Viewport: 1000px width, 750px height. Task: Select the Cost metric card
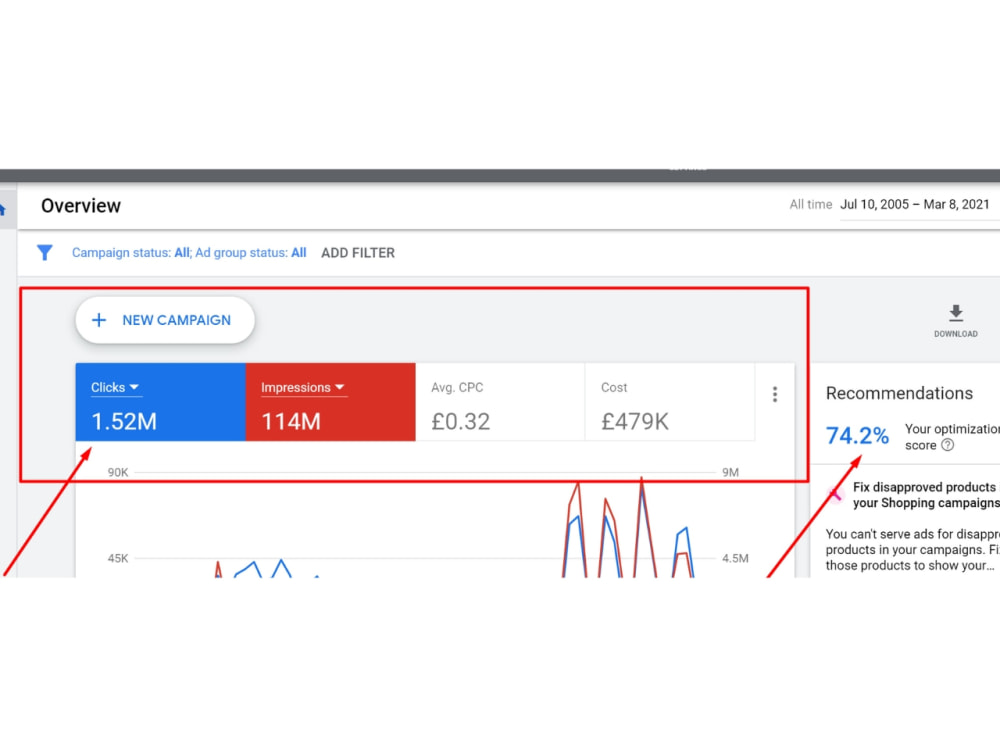[x=670, y=402]
